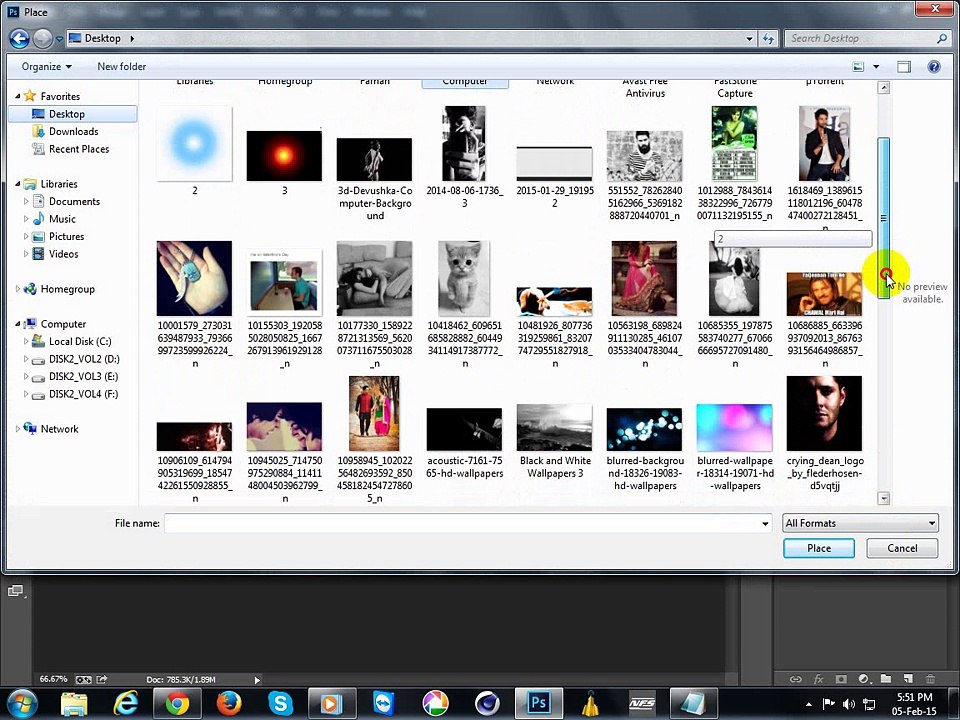Open the Windows Start orb
The image size is (960, 720).
[x=23, y=704]
